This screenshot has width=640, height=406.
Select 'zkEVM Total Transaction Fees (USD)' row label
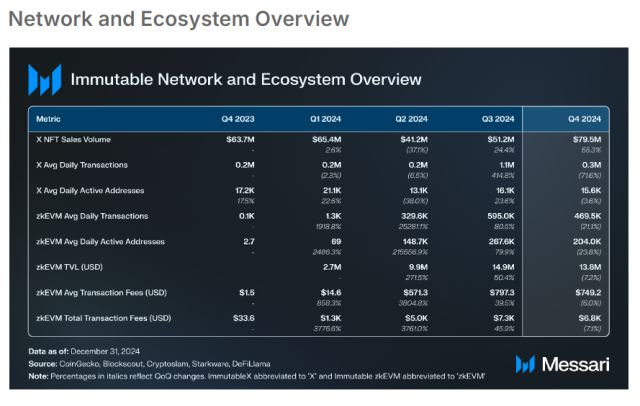coord(104,318)
